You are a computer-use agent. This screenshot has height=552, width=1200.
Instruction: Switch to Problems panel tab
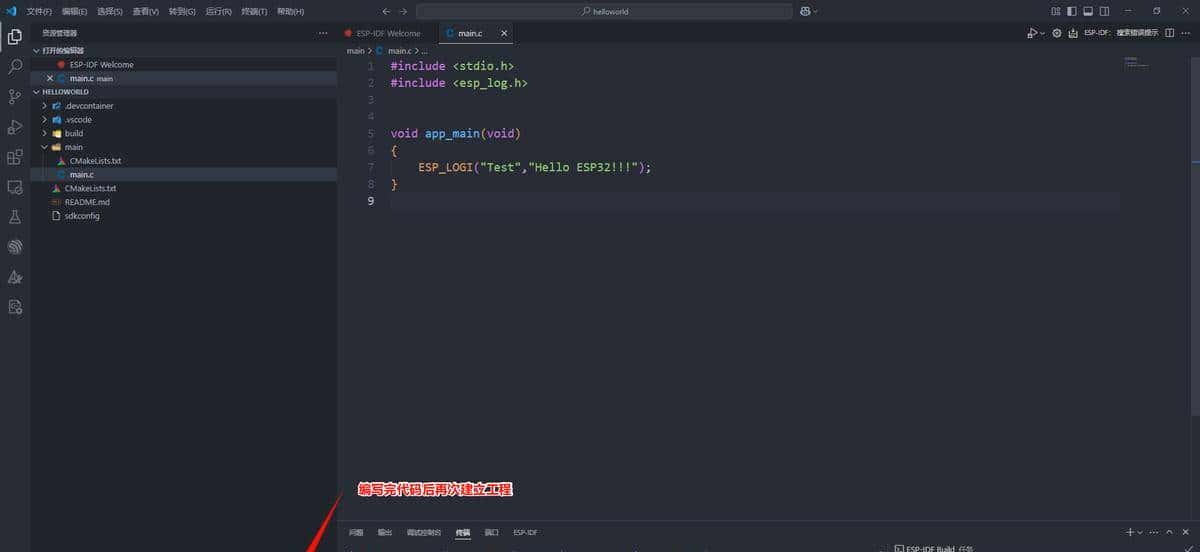[x=356, y=532]
